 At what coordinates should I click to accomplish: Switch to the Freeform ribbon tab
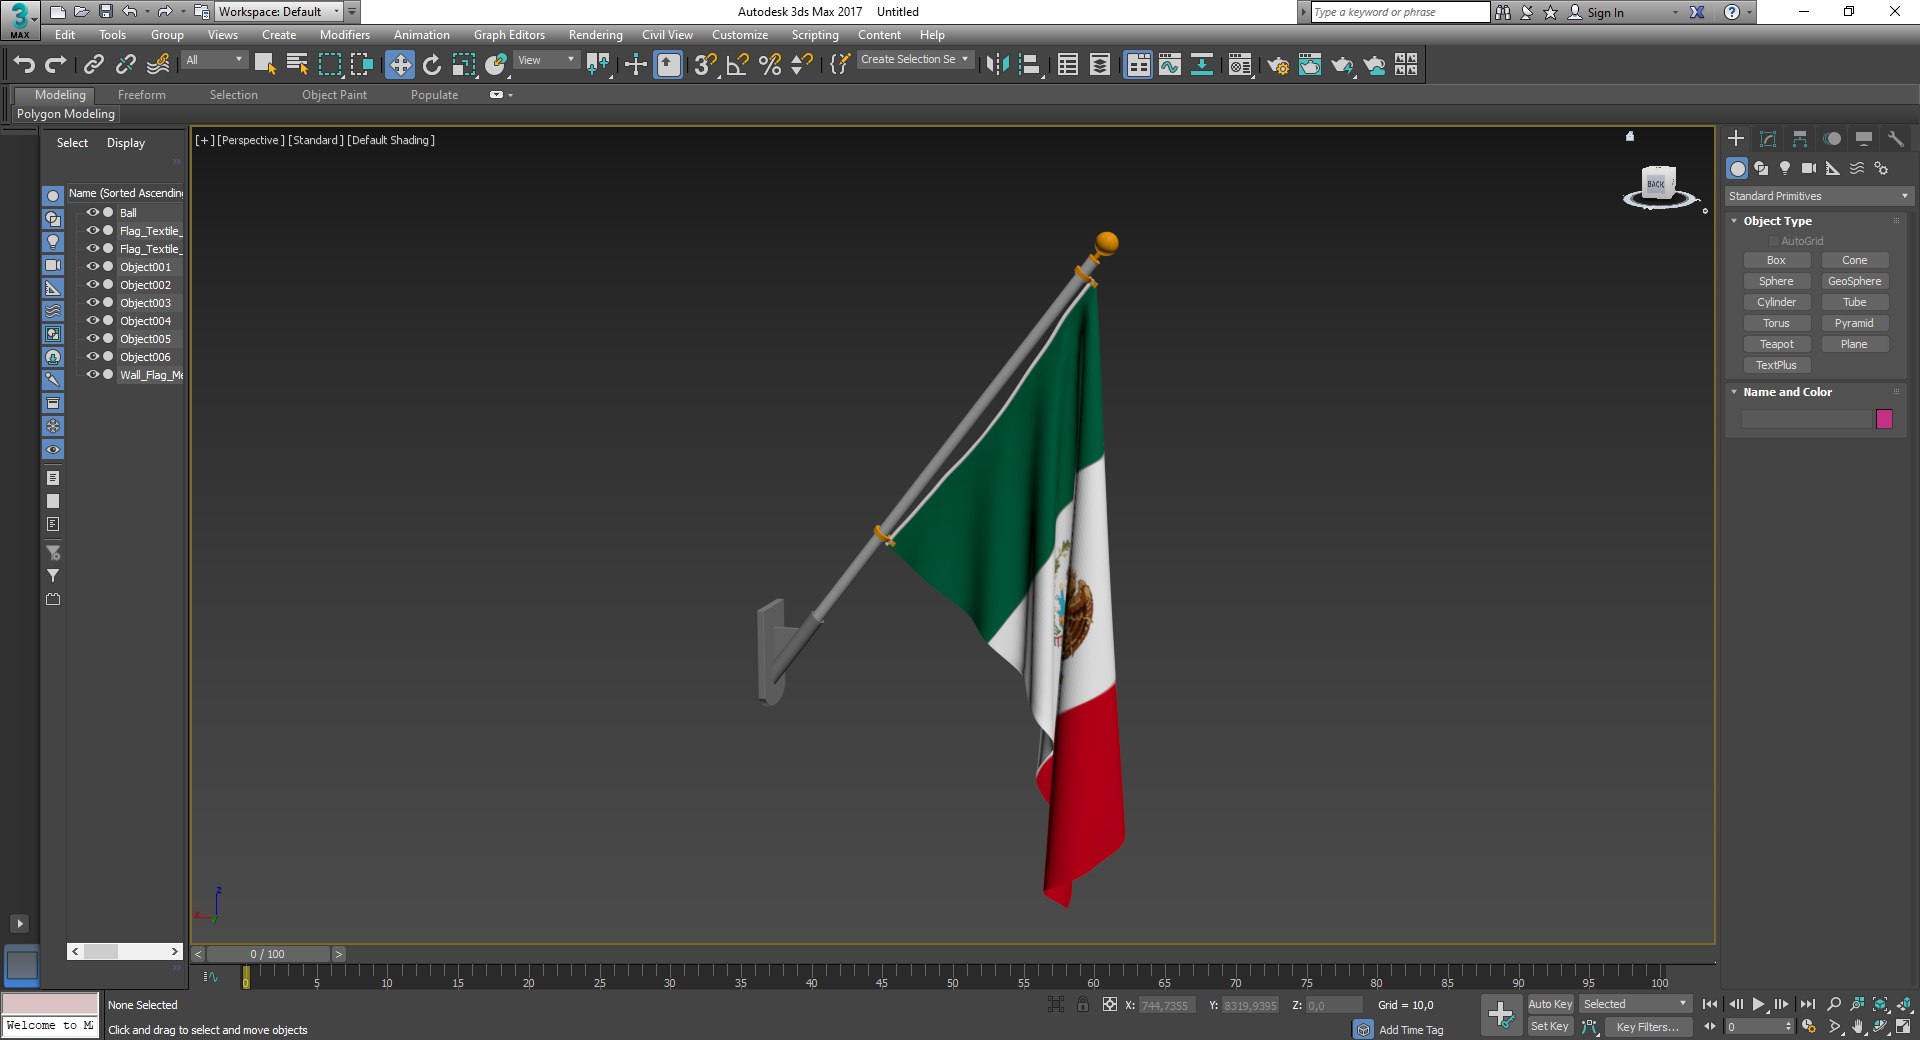pos(142,95)
